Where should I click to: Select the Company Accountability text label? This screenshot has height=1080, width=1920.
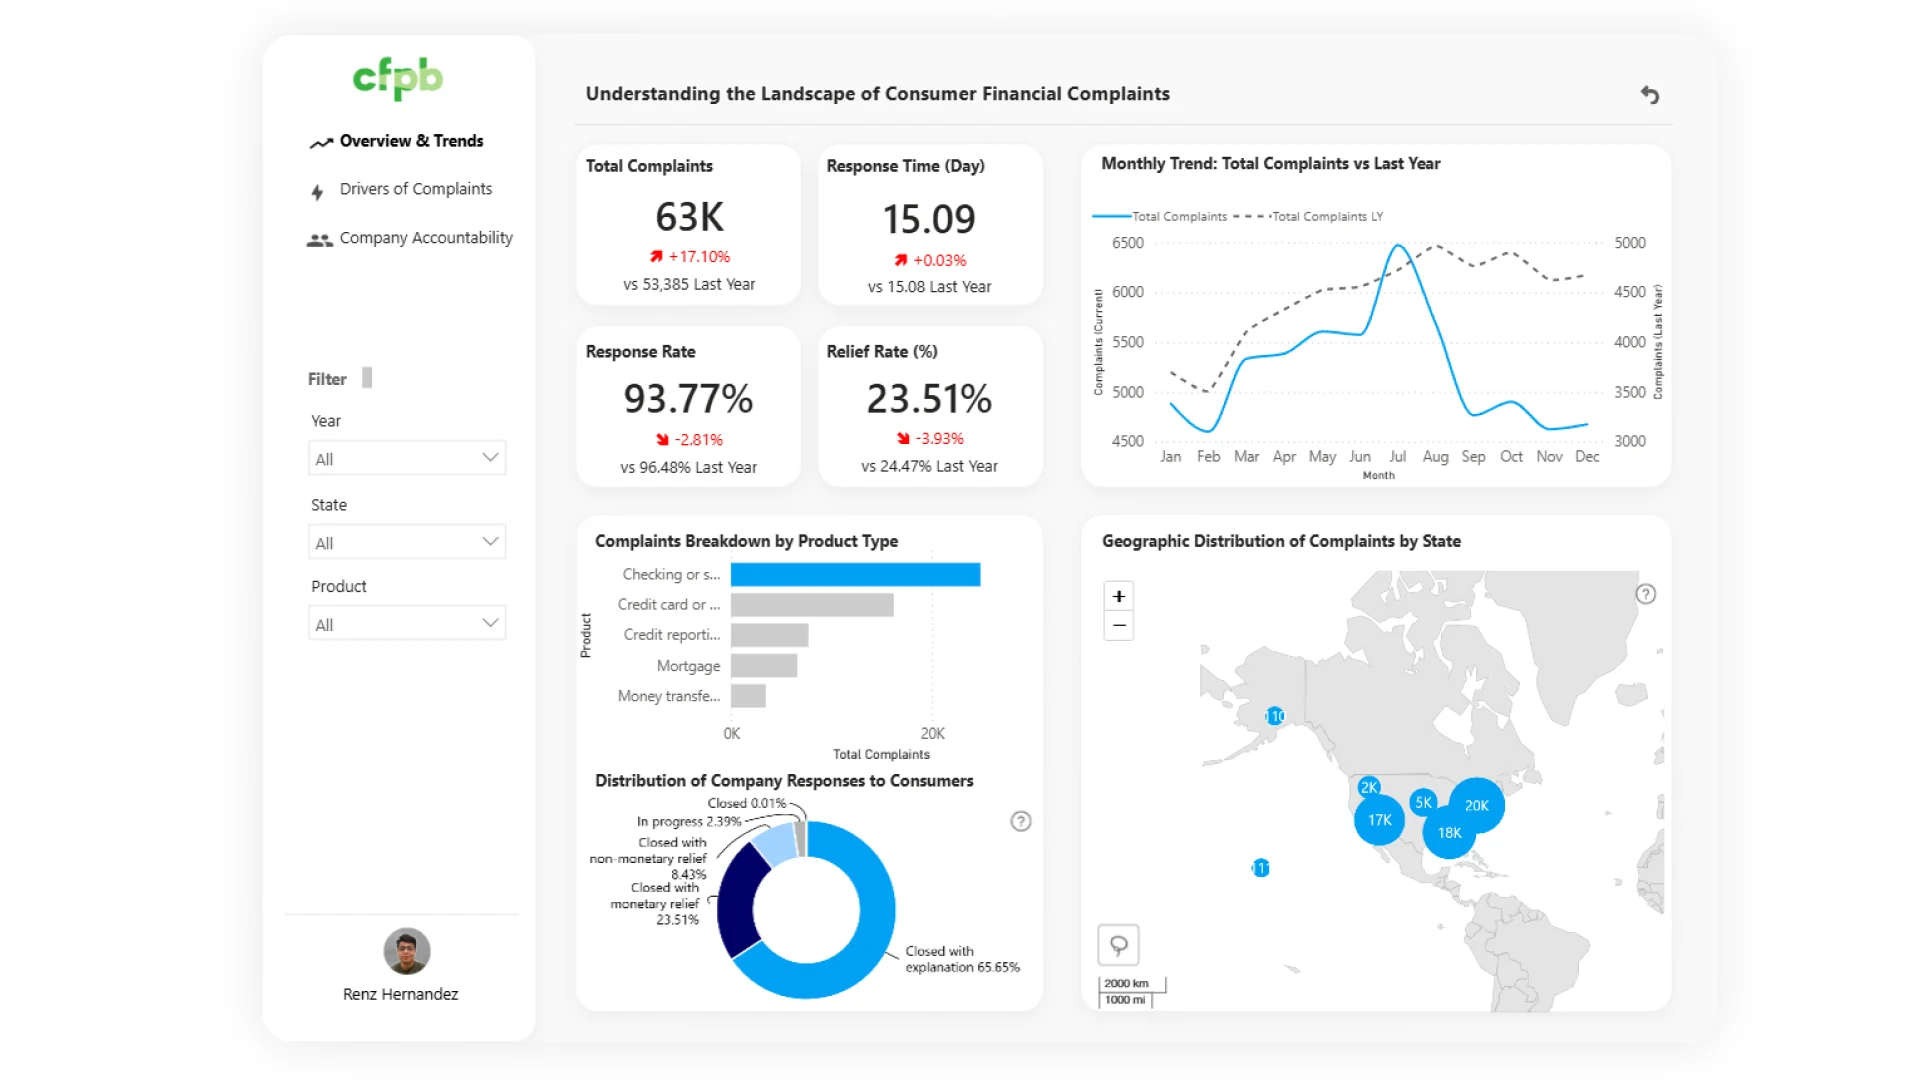point(426,238)
